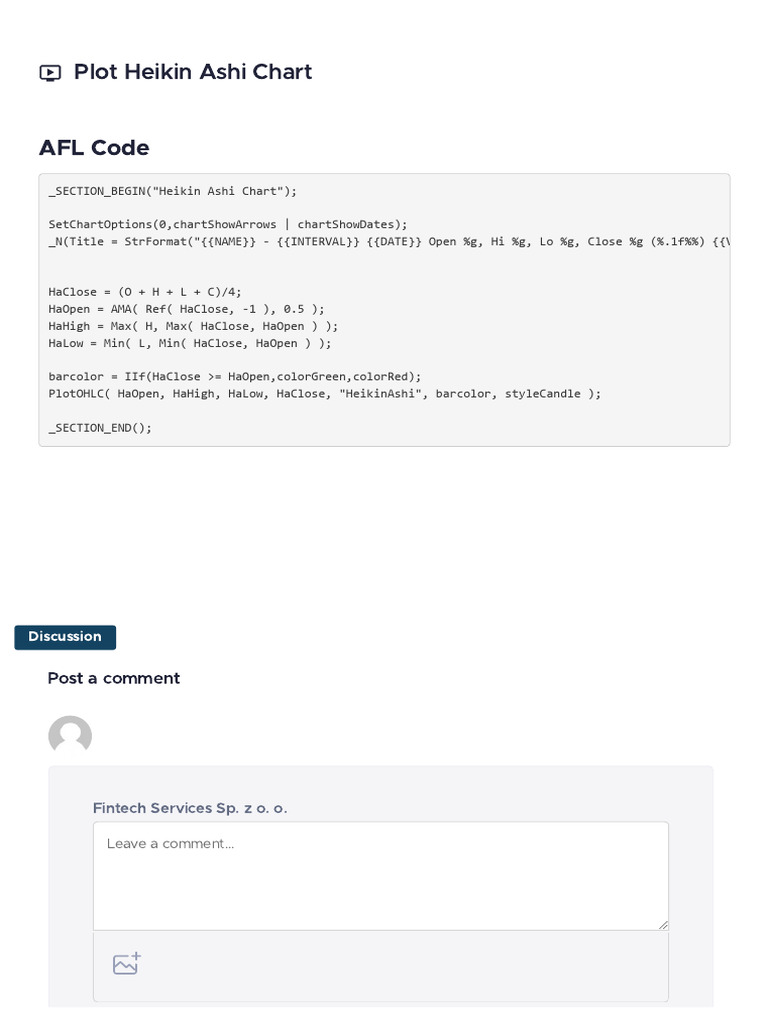The image size is (768, 1024).
Task: Click the 'AFL Code' heading
Action: click(94, 148)
